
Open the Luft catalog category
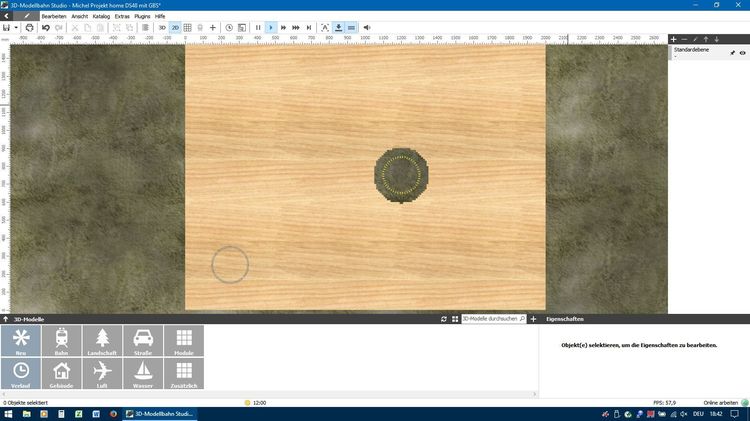[102, 373]
